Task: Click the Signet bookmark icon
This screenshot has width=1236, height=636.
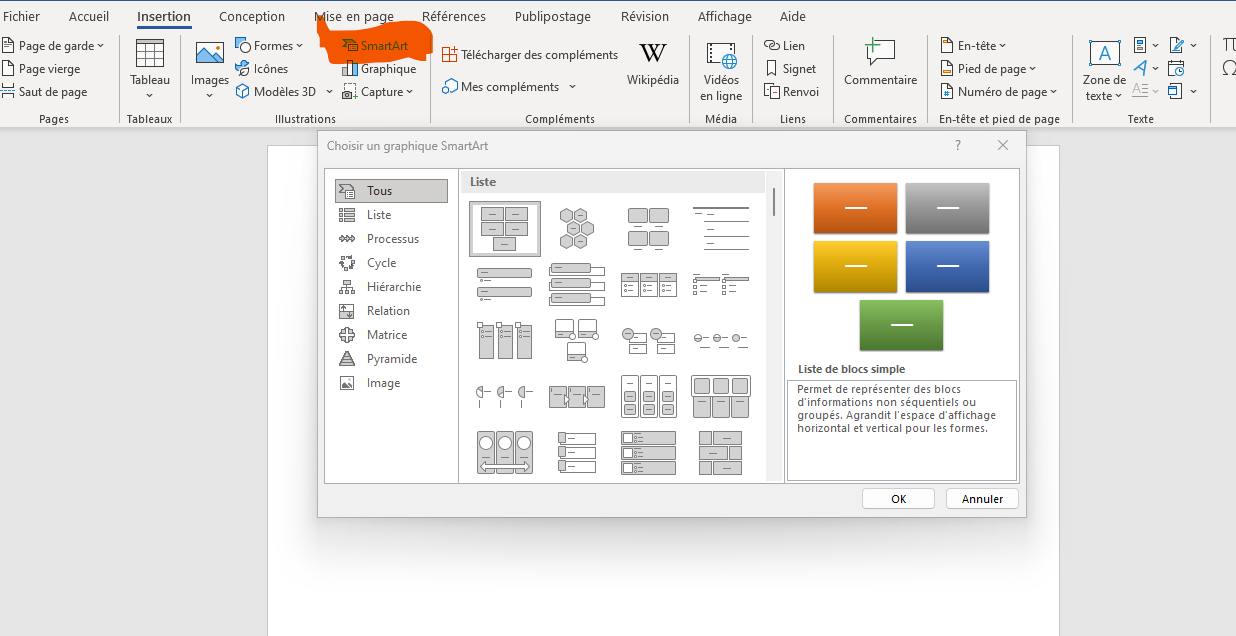Action: pos(771,69)
